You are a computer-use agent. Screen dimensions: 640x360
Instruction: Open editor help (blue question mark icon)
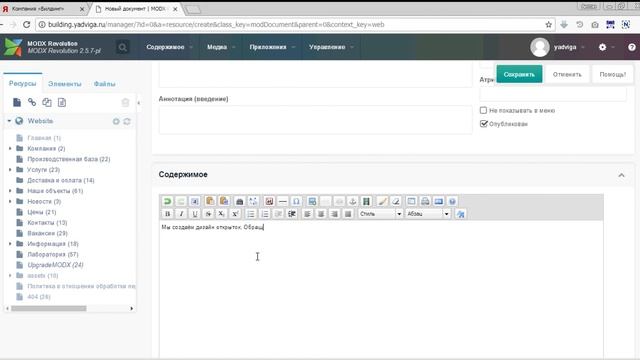[452, 201]
